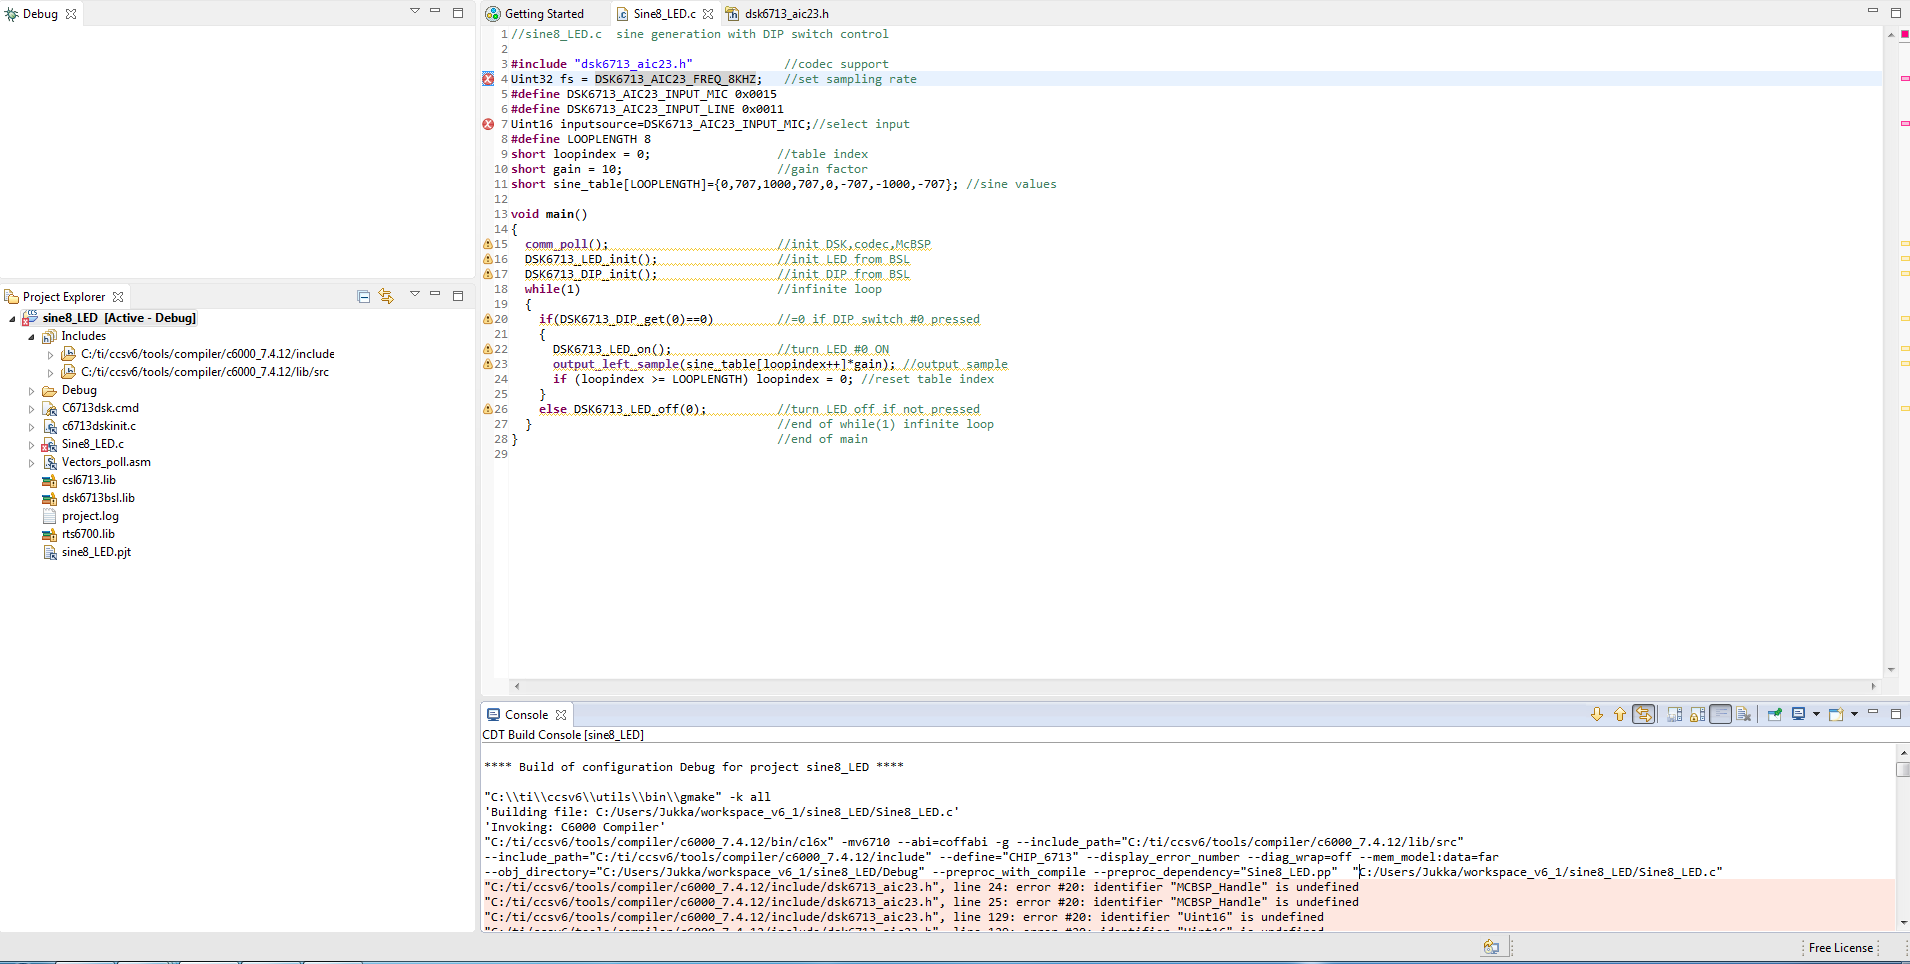This screenshot has width=1910, height=964.
Task: Expand C6713dsk.cmd tree node
Action: (31, 409)
